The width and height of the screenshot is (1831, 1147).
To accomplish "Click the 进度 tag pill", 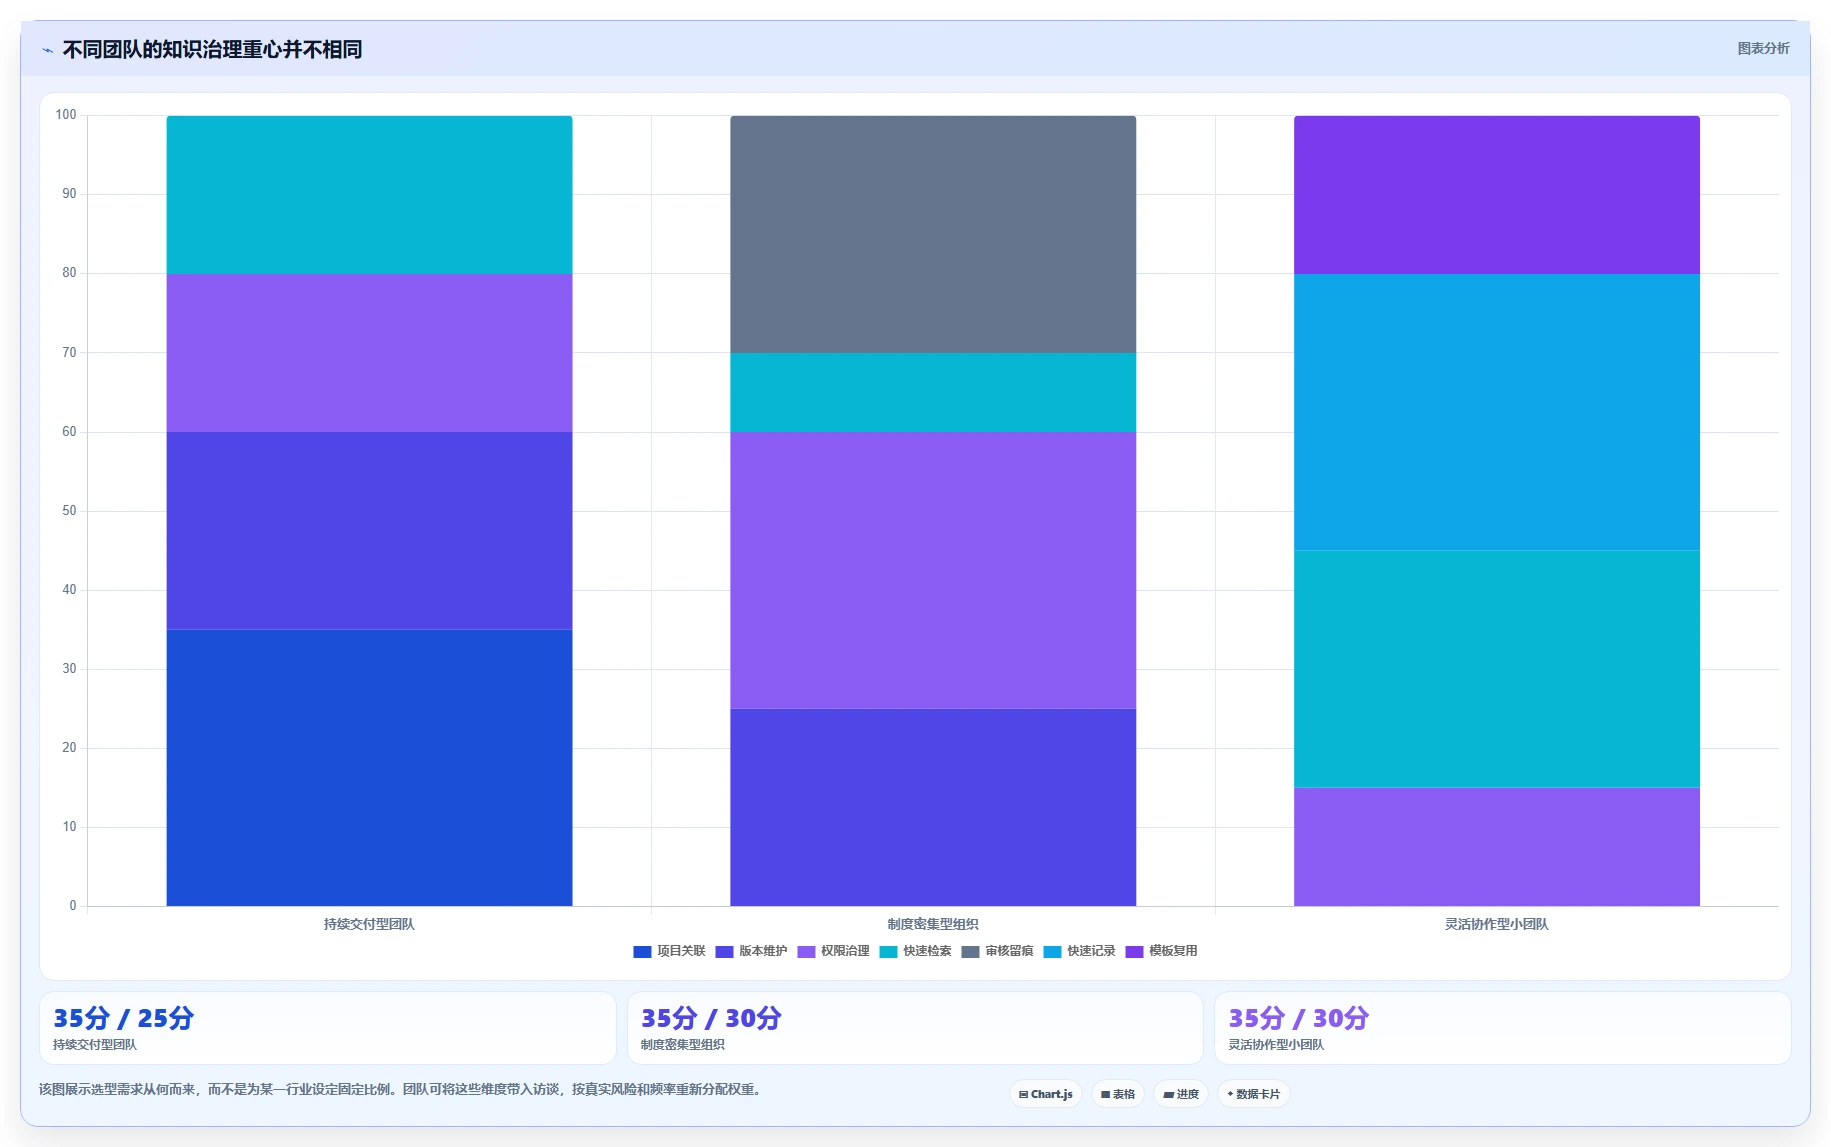I will pyautogui.click(x=1181, y=1094).
